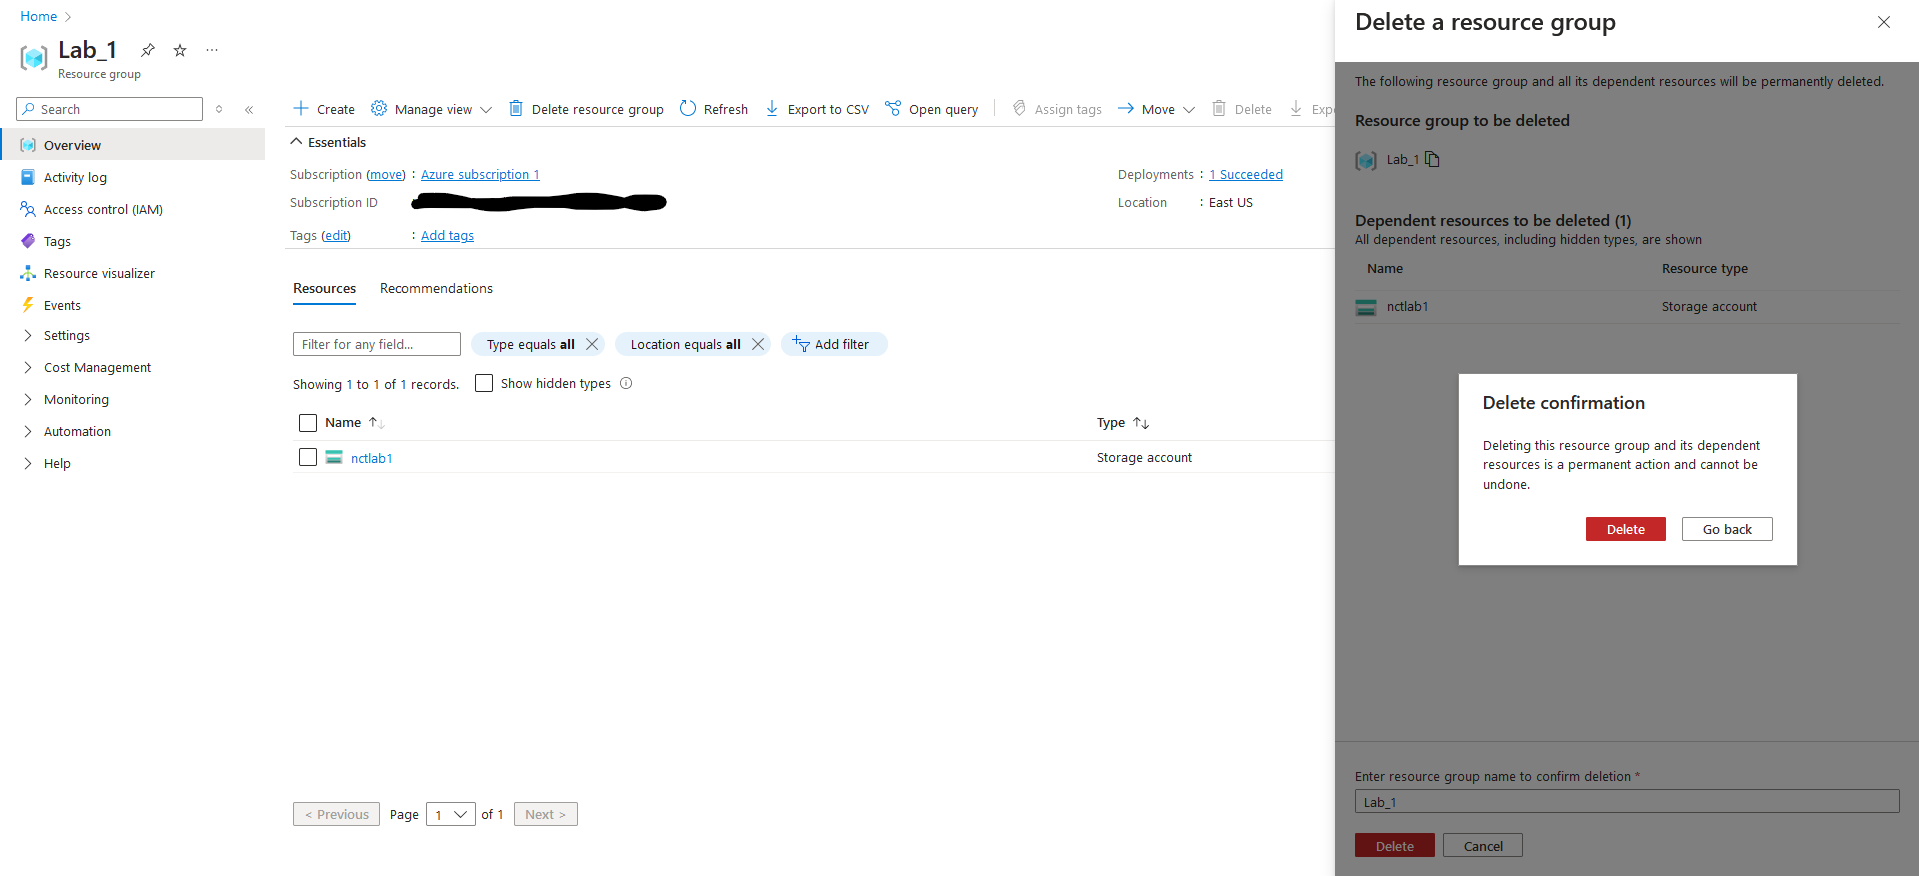
Task: Sort resources by Name column arrows
Action: point(376,423)
